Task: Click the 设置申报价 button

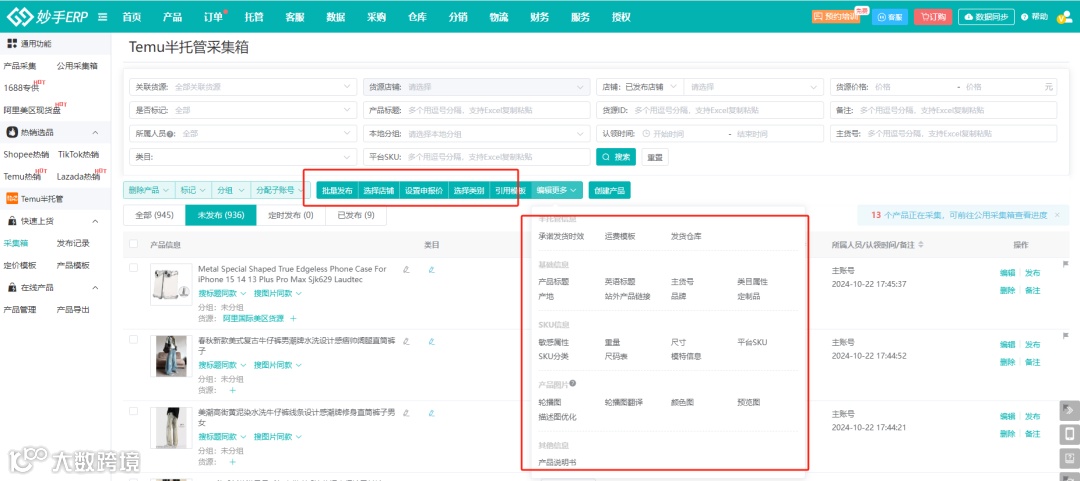Action: click(x=424, y=190)
